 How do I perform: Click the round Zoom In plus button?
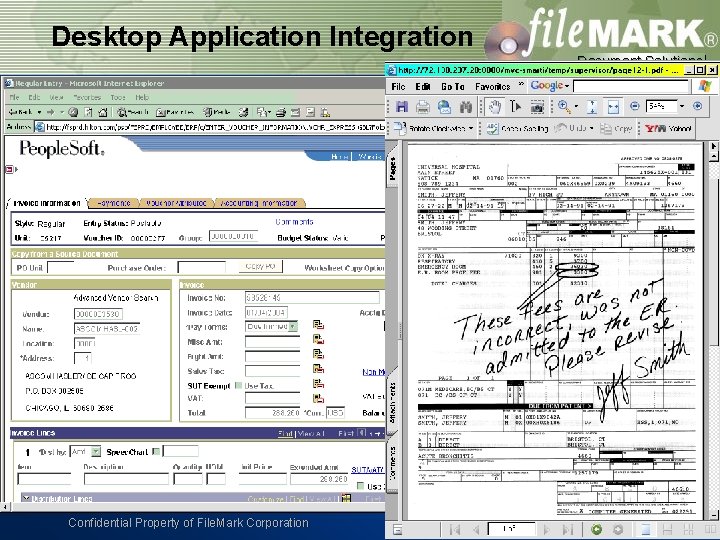(698, 106)
